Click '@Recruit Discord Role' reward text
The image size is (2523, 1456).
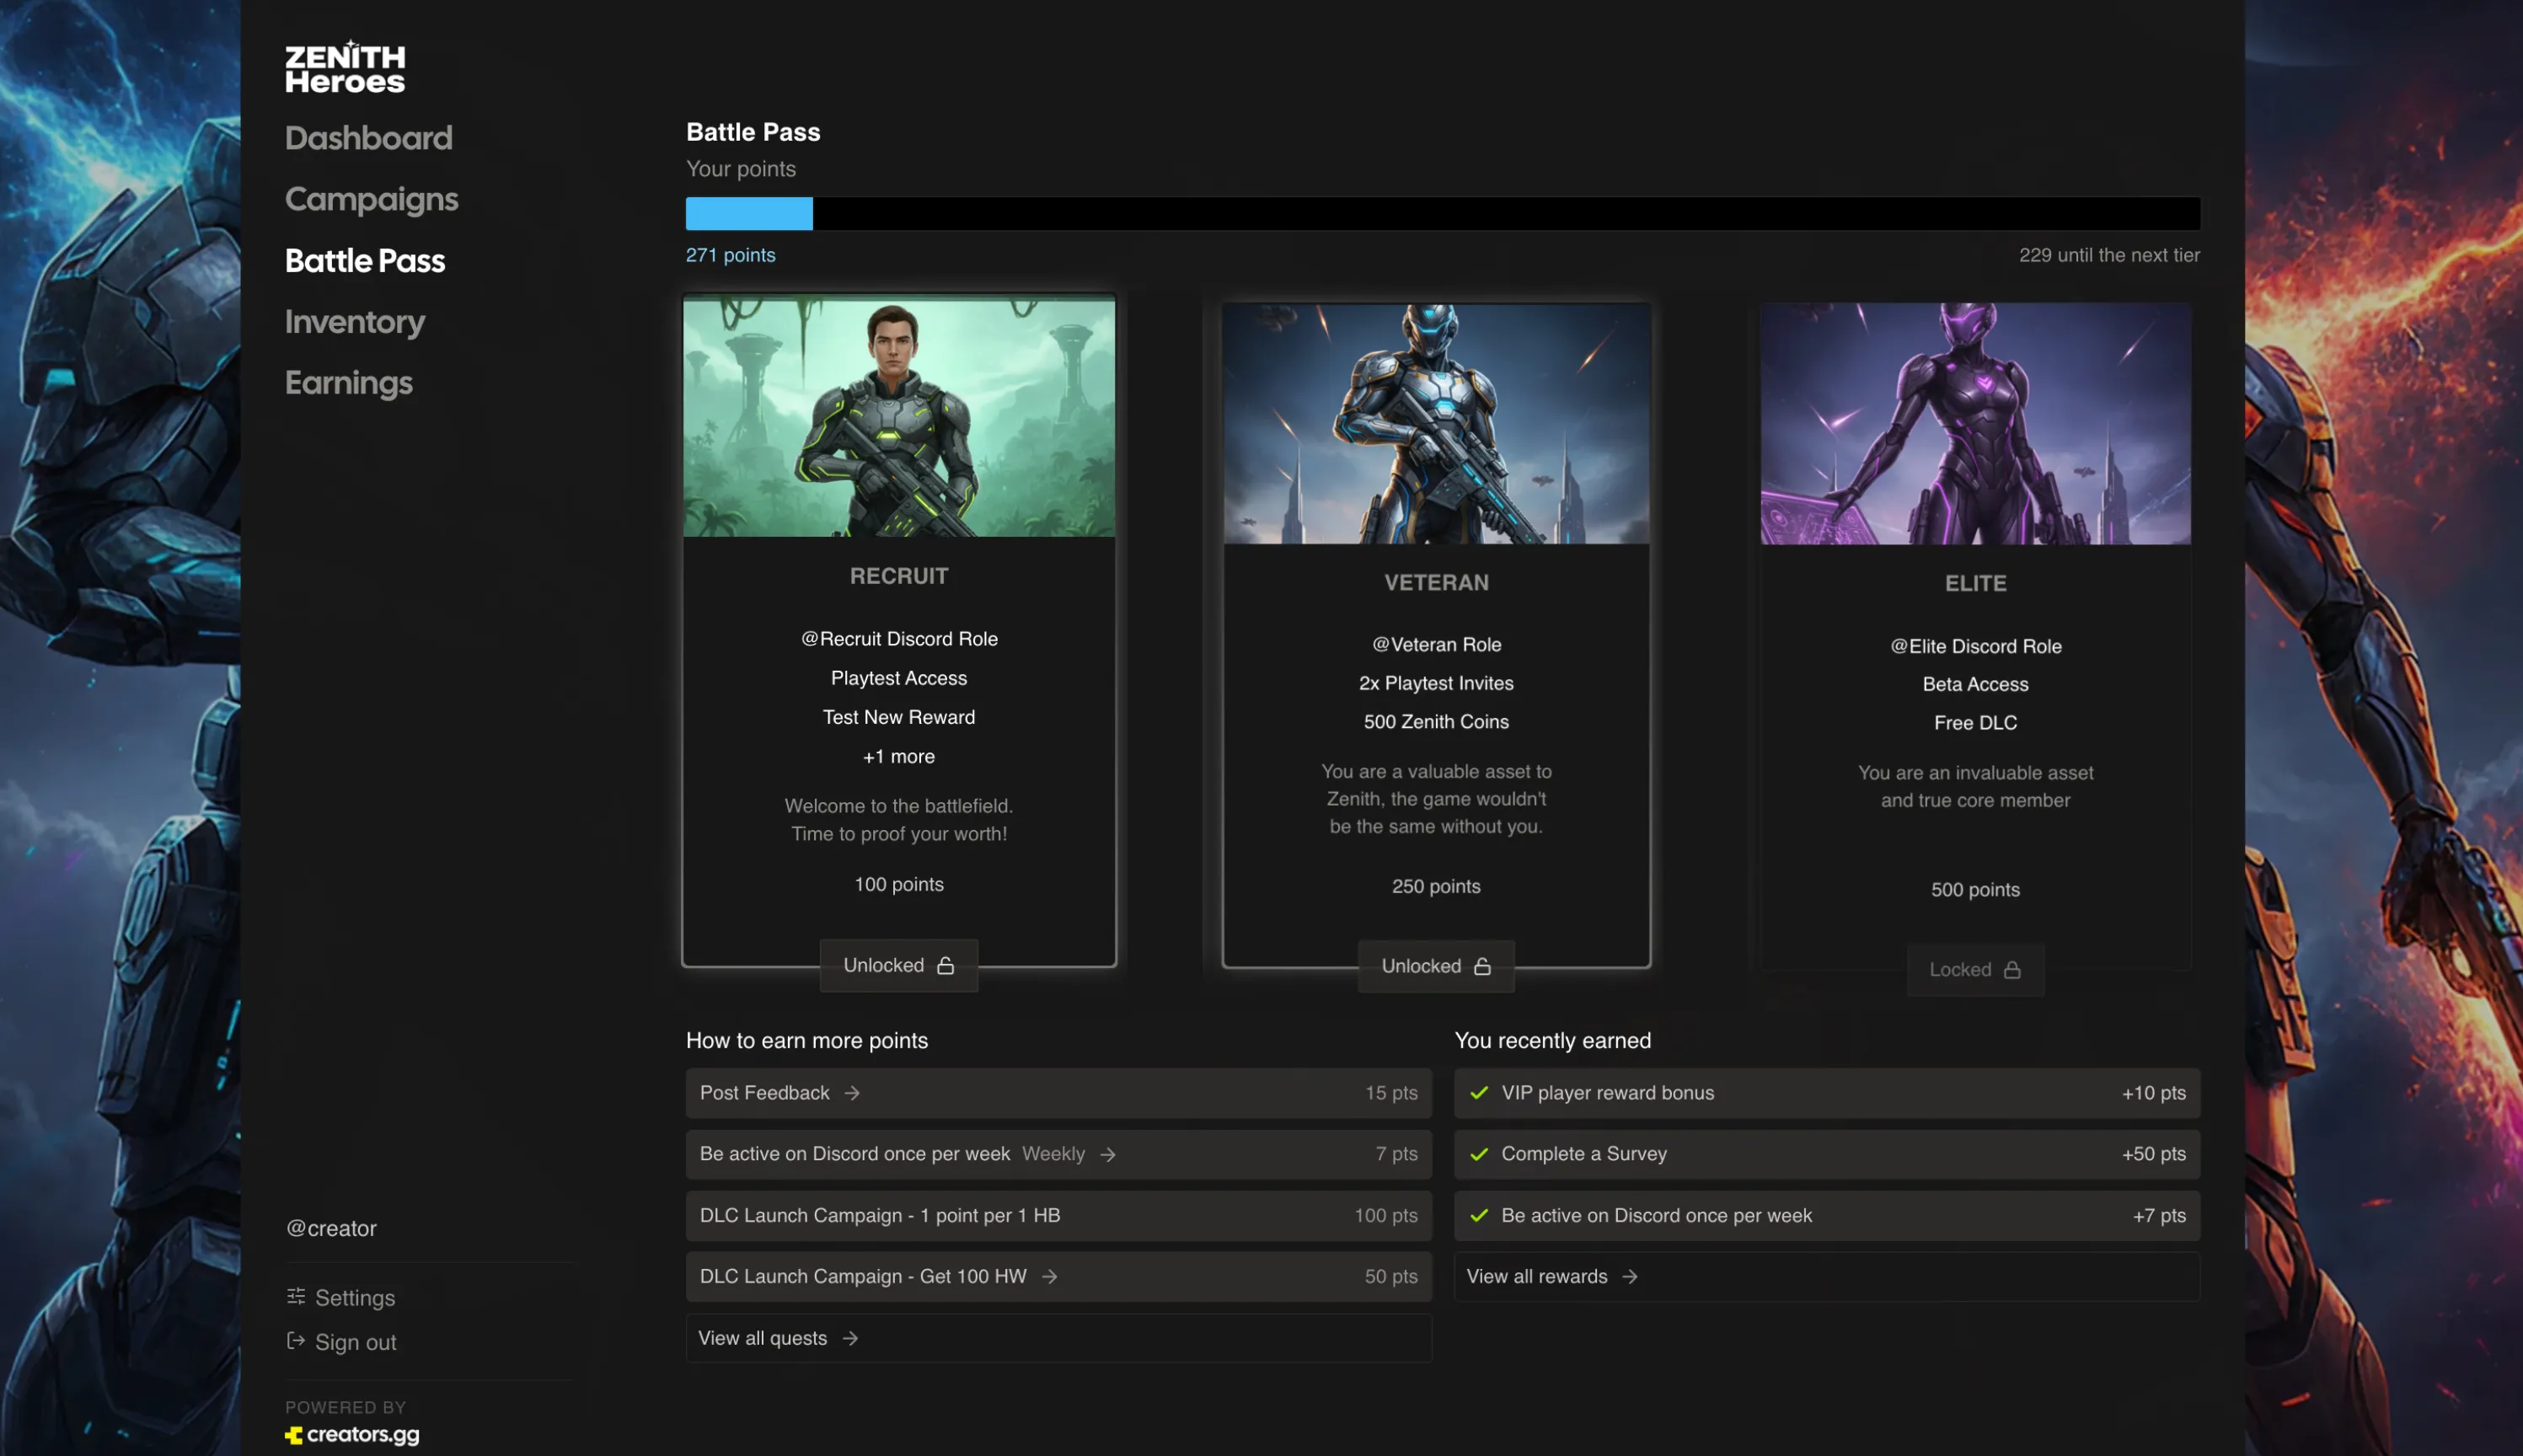pyautogui.click(x=899, y=639)
